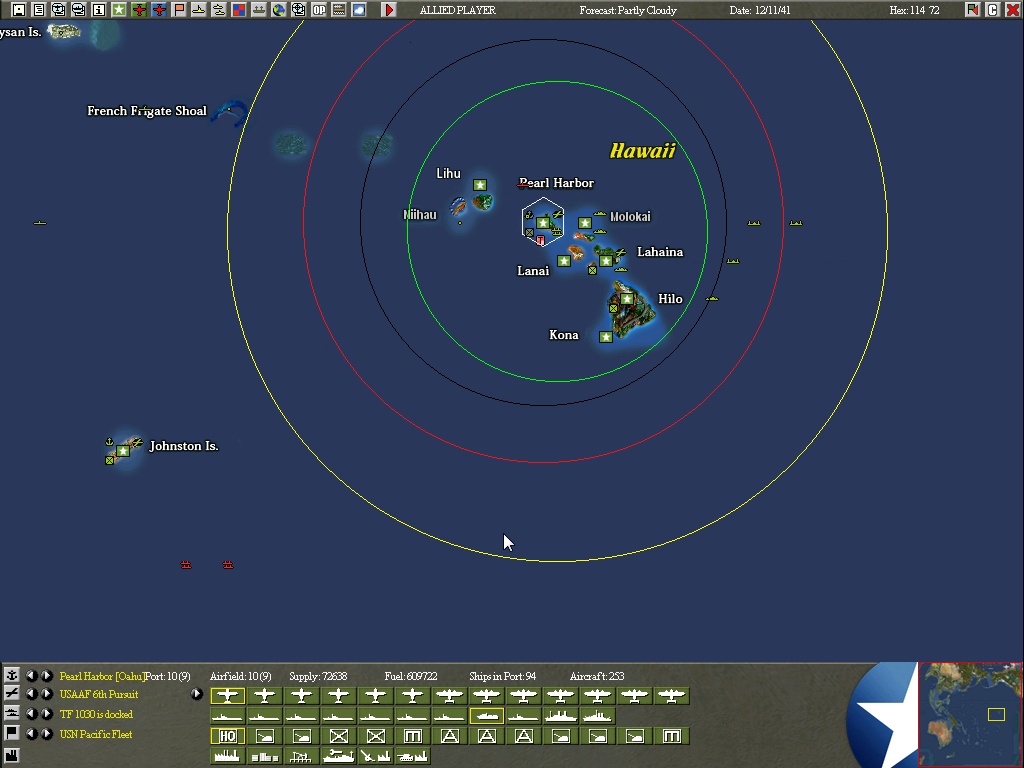Click the ship task force row icon
This screenshot has height=768, width=1024.
click(x=12, y=713)
